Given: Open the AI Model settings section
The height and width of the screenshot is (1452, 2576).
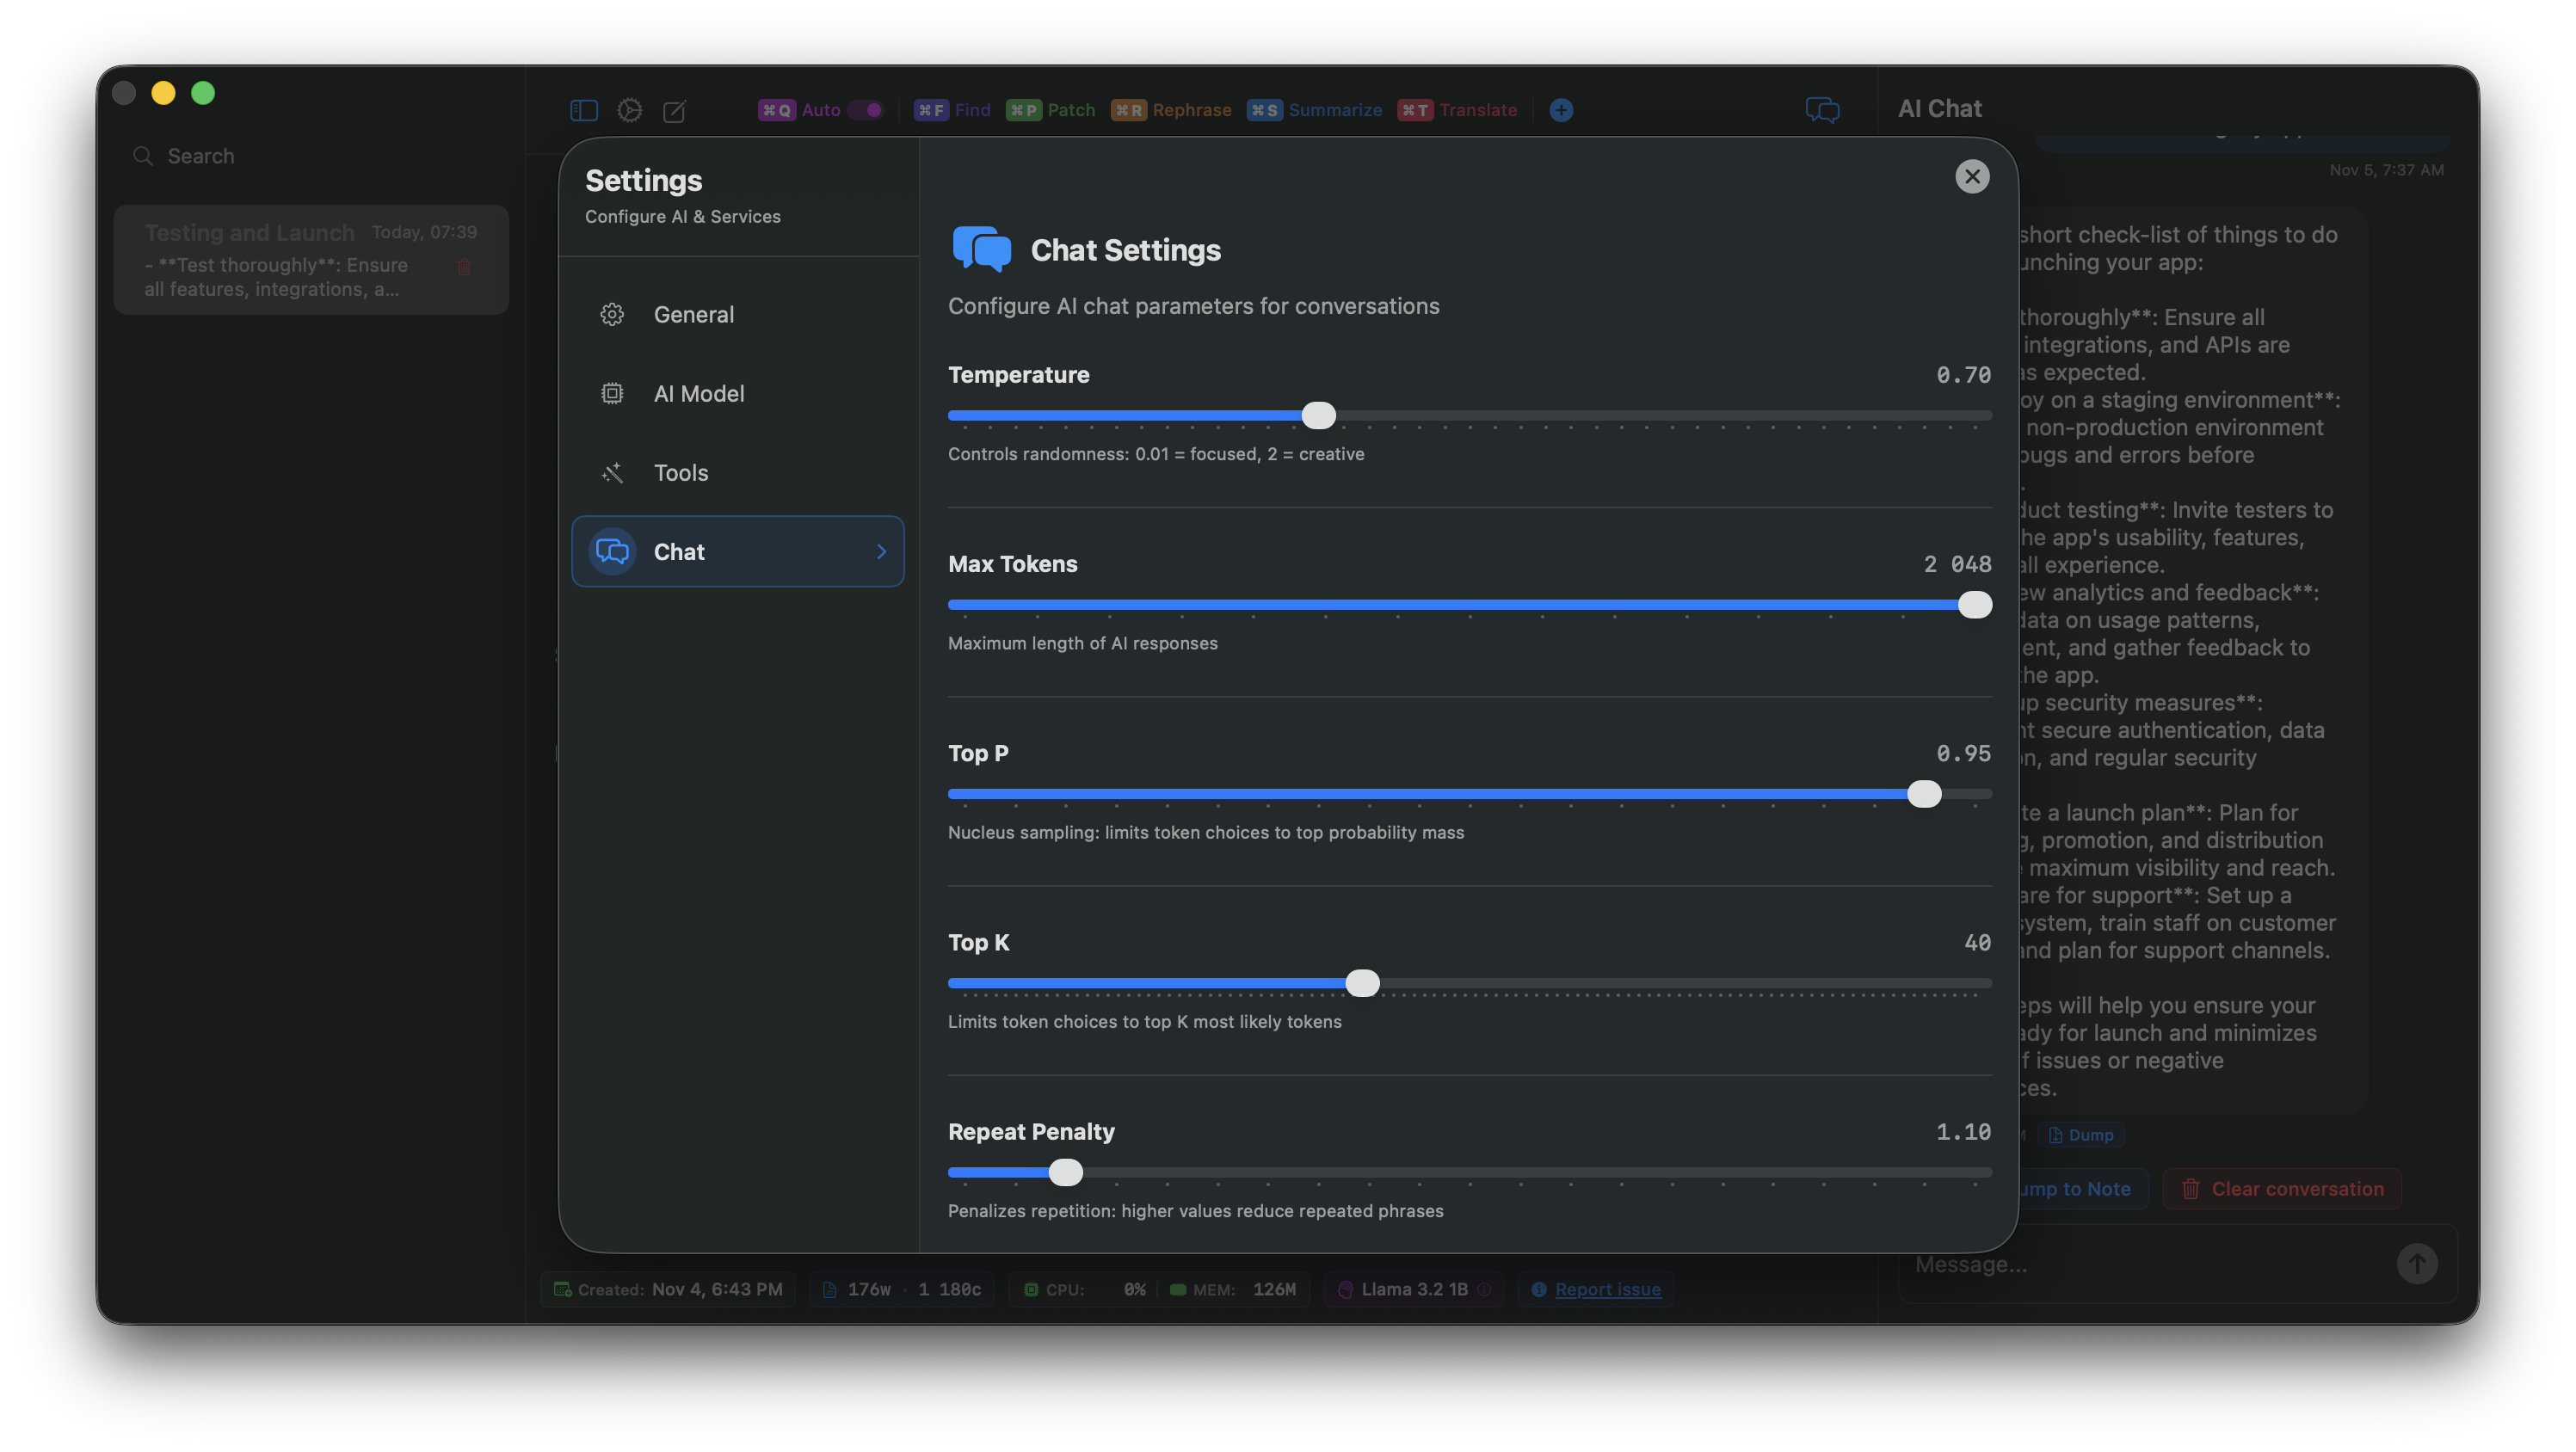Looking at the screenshot, I should point(699,393).
